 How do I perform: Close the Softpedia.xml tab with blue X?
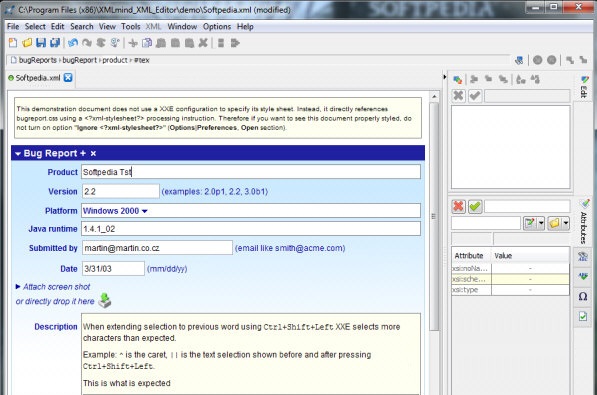[x=68, y=77]
